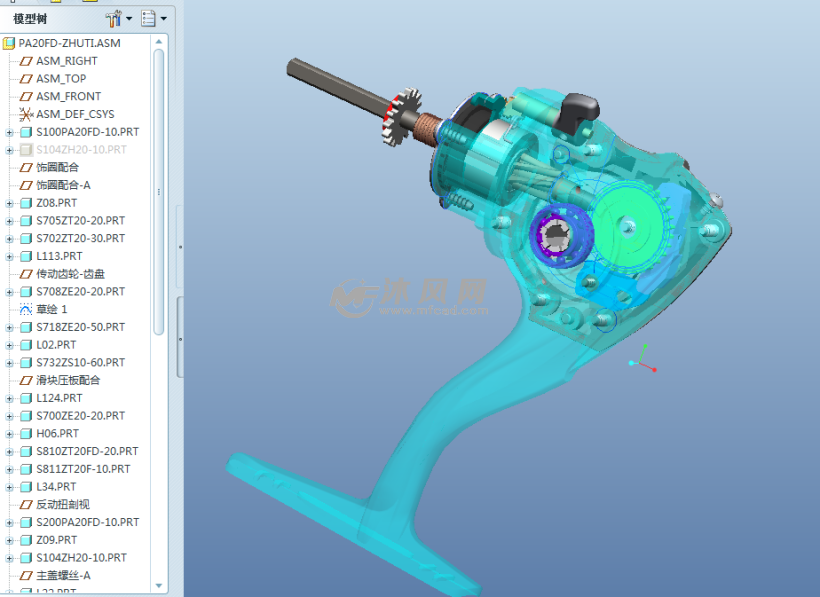Open the model tree show/list icon menu
Viewport: 820px width, 597px height.
pos(149,18)
